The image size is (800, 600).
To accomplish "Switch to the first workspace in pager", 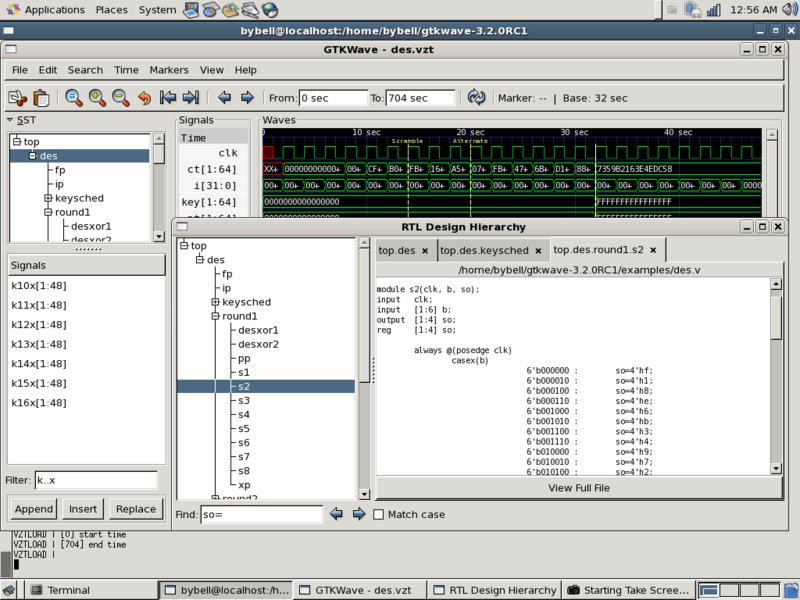I will (708, 590).
